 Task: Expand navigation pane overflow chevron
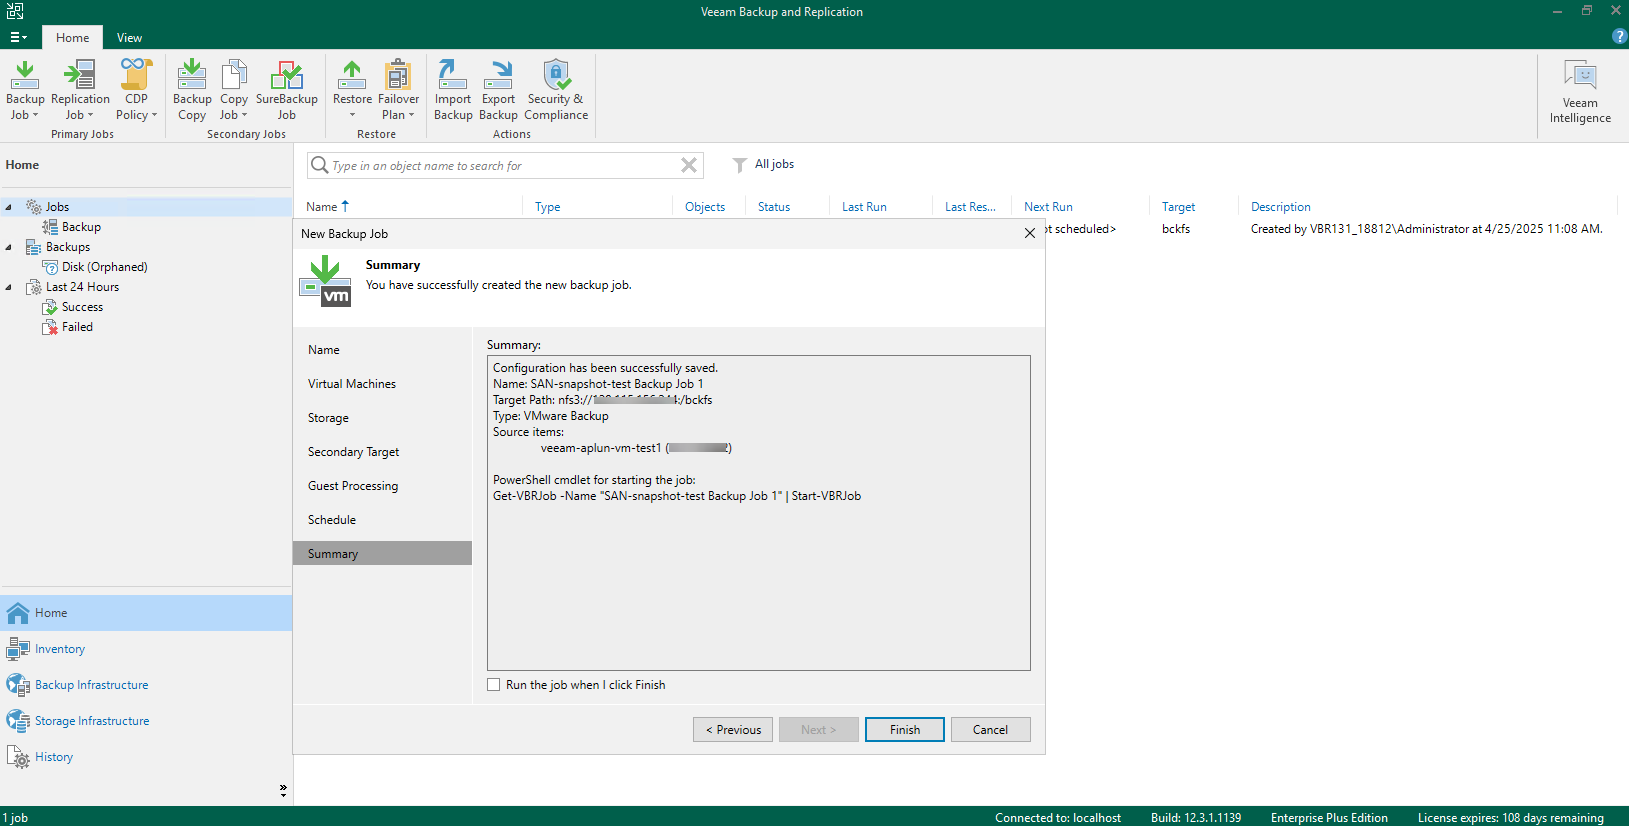pos(283,790)
